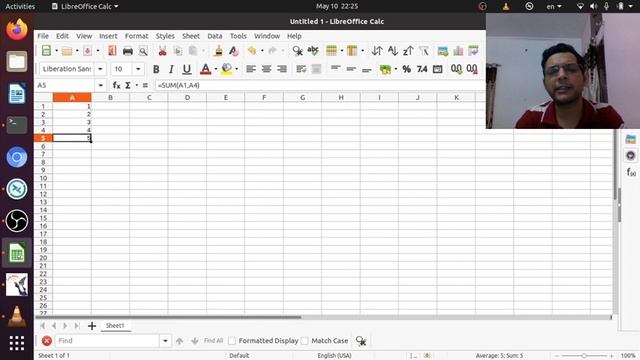
Task: Click the Format as Number 7.4 icon
Action: [x=422, y=69]
